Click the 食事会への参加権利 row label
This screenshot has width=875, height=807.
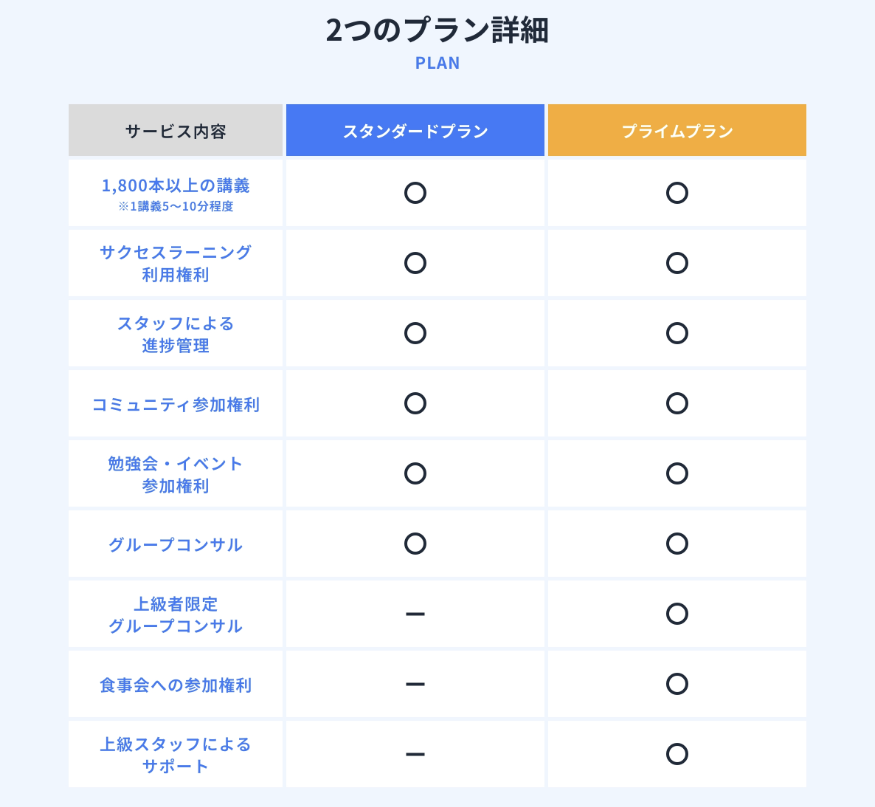click(176, 685)
